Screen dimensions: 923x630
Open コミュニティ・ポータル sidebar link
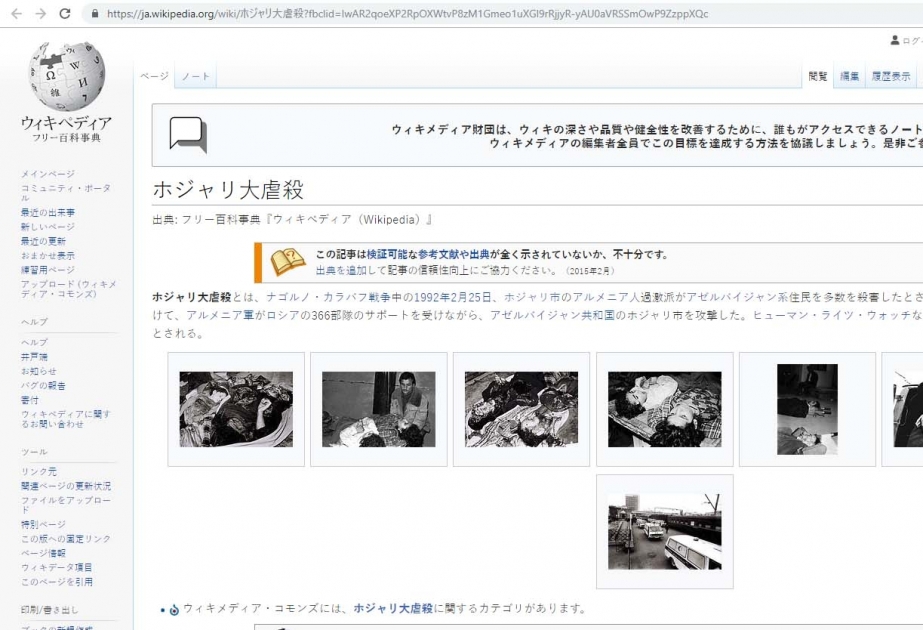[x=66, y=193]
